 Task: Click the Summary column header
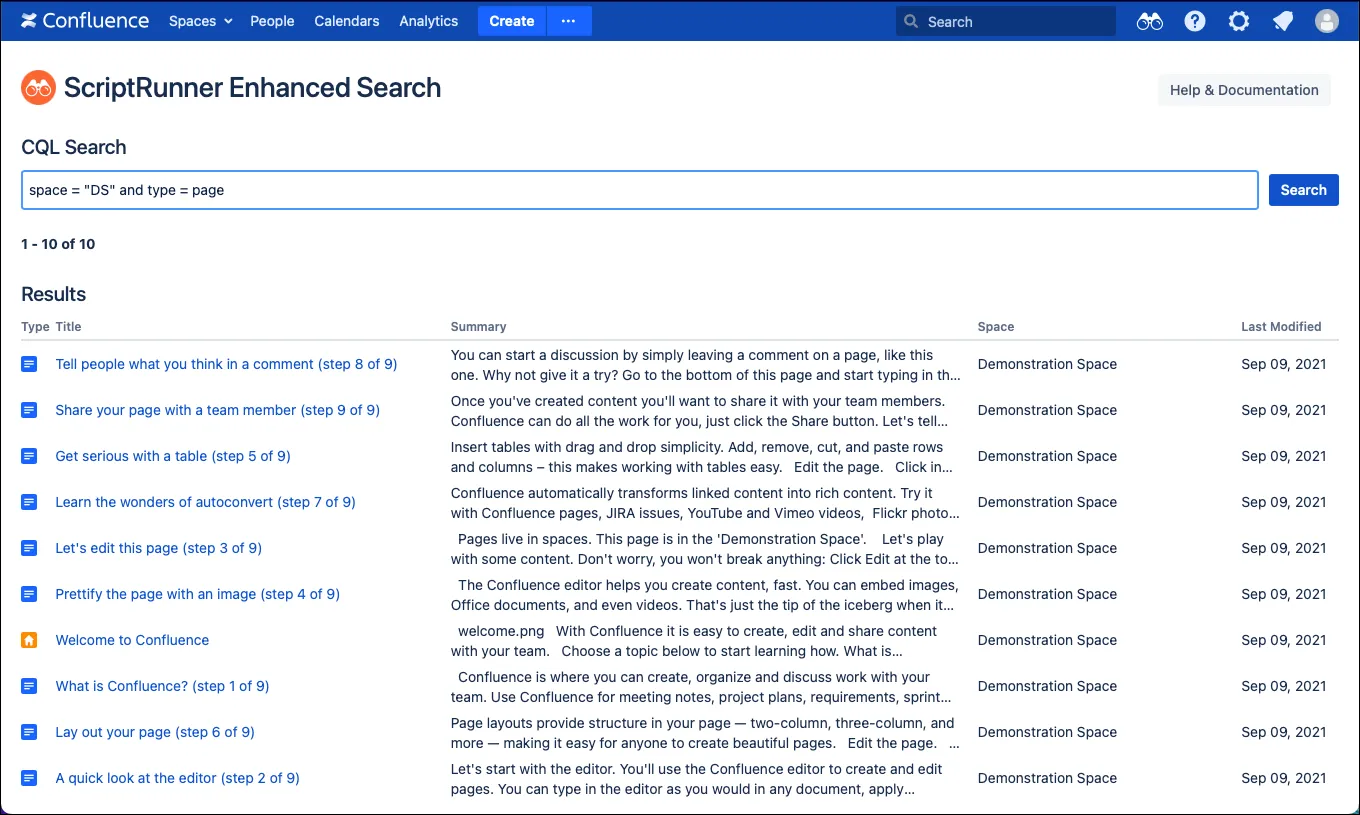tap(478, 327)
